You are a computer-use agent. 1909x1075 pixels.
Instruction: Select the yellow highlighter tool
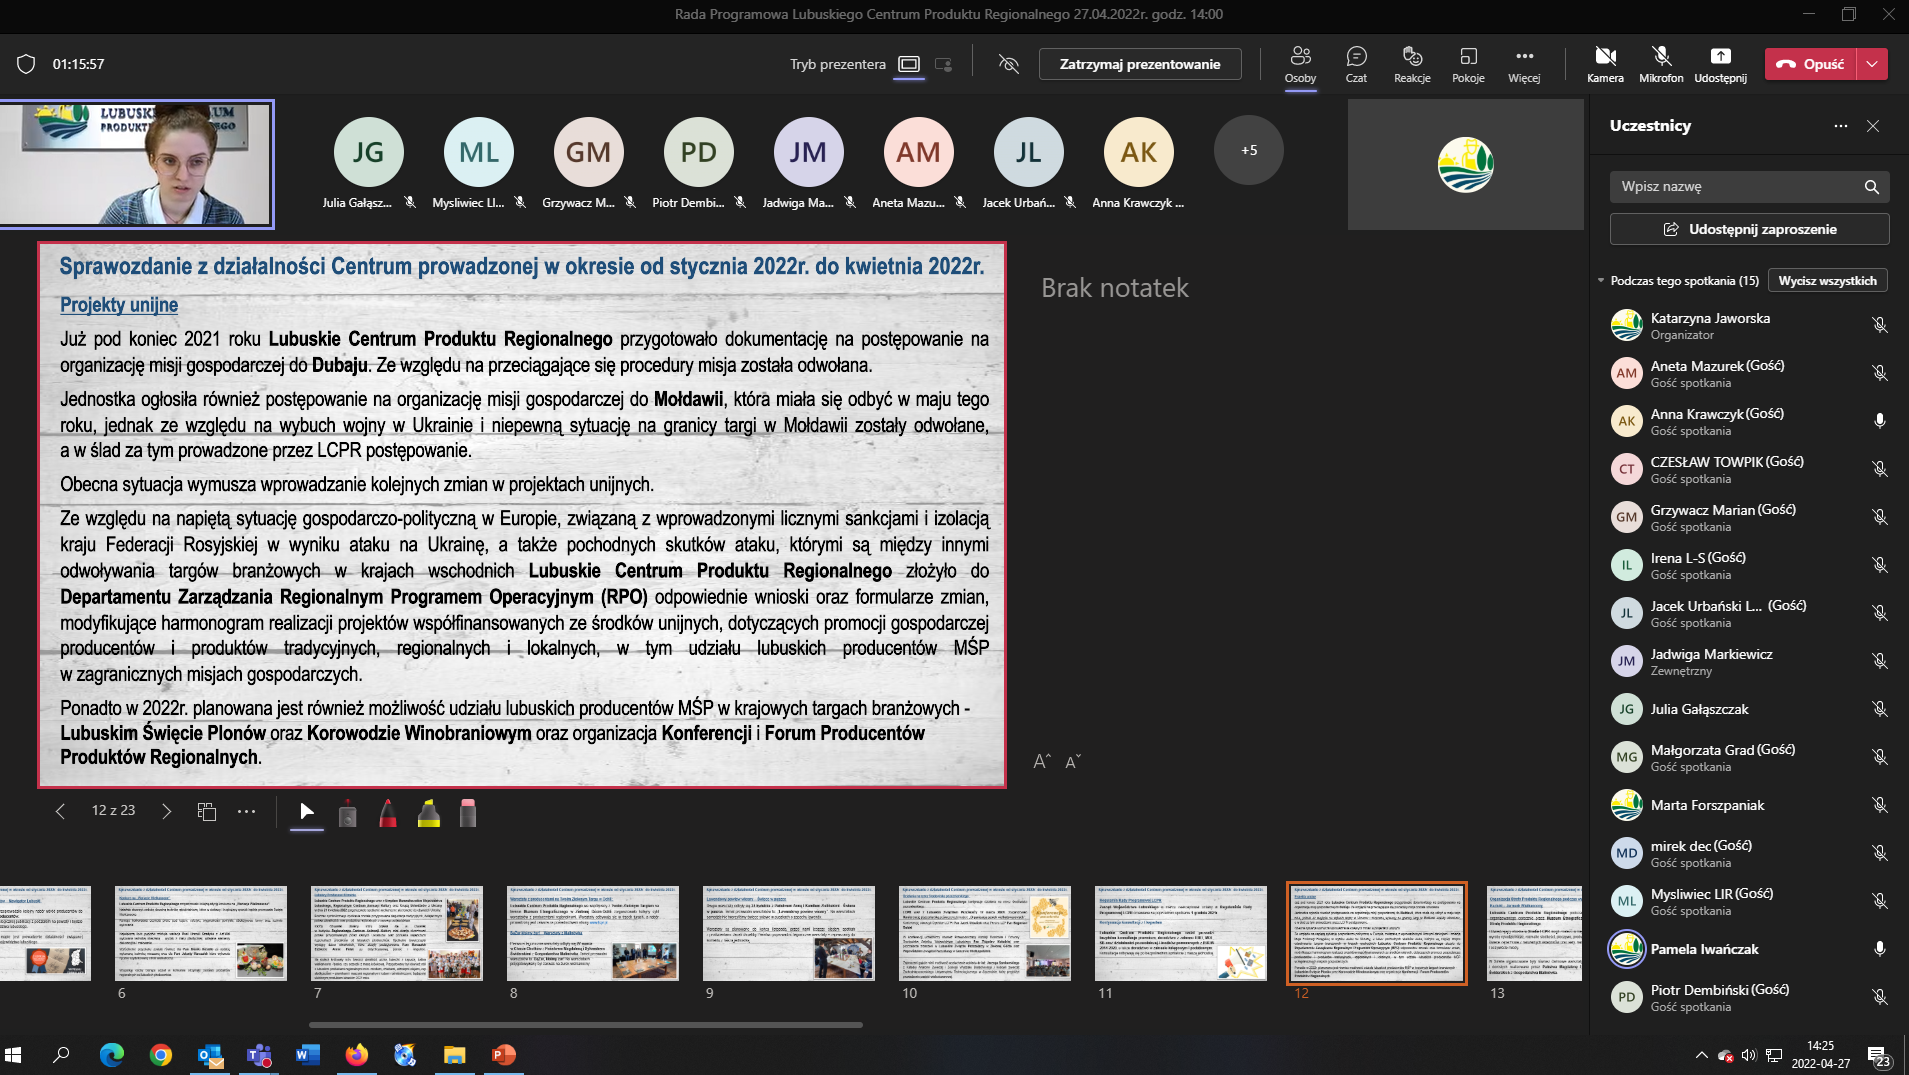click(x=429, y=813)
